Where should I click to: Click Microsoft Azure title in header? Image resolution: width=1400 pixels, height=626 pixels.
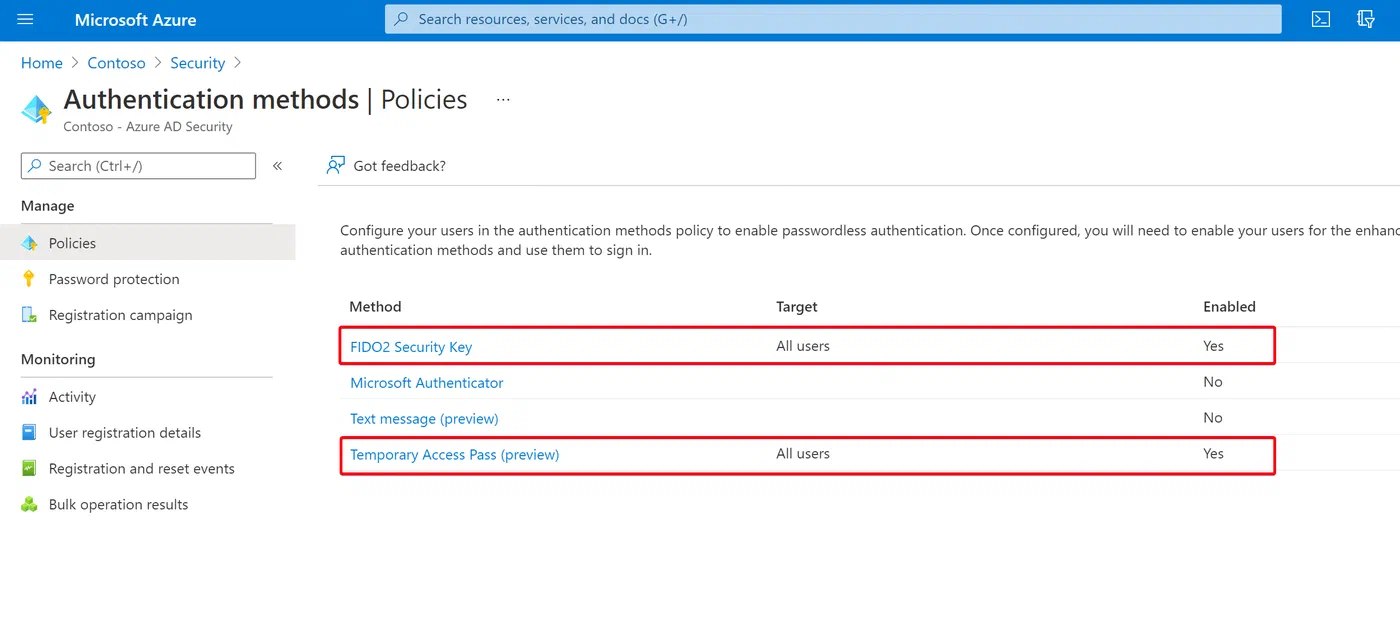click(x=135, y=19)
